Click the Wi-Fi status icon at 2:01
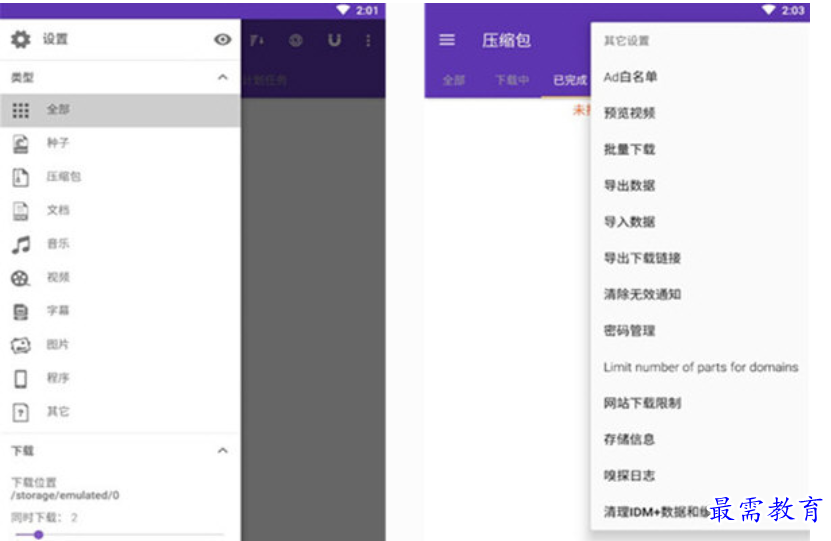Screen dimensions: 831x541 click(343, 10)
